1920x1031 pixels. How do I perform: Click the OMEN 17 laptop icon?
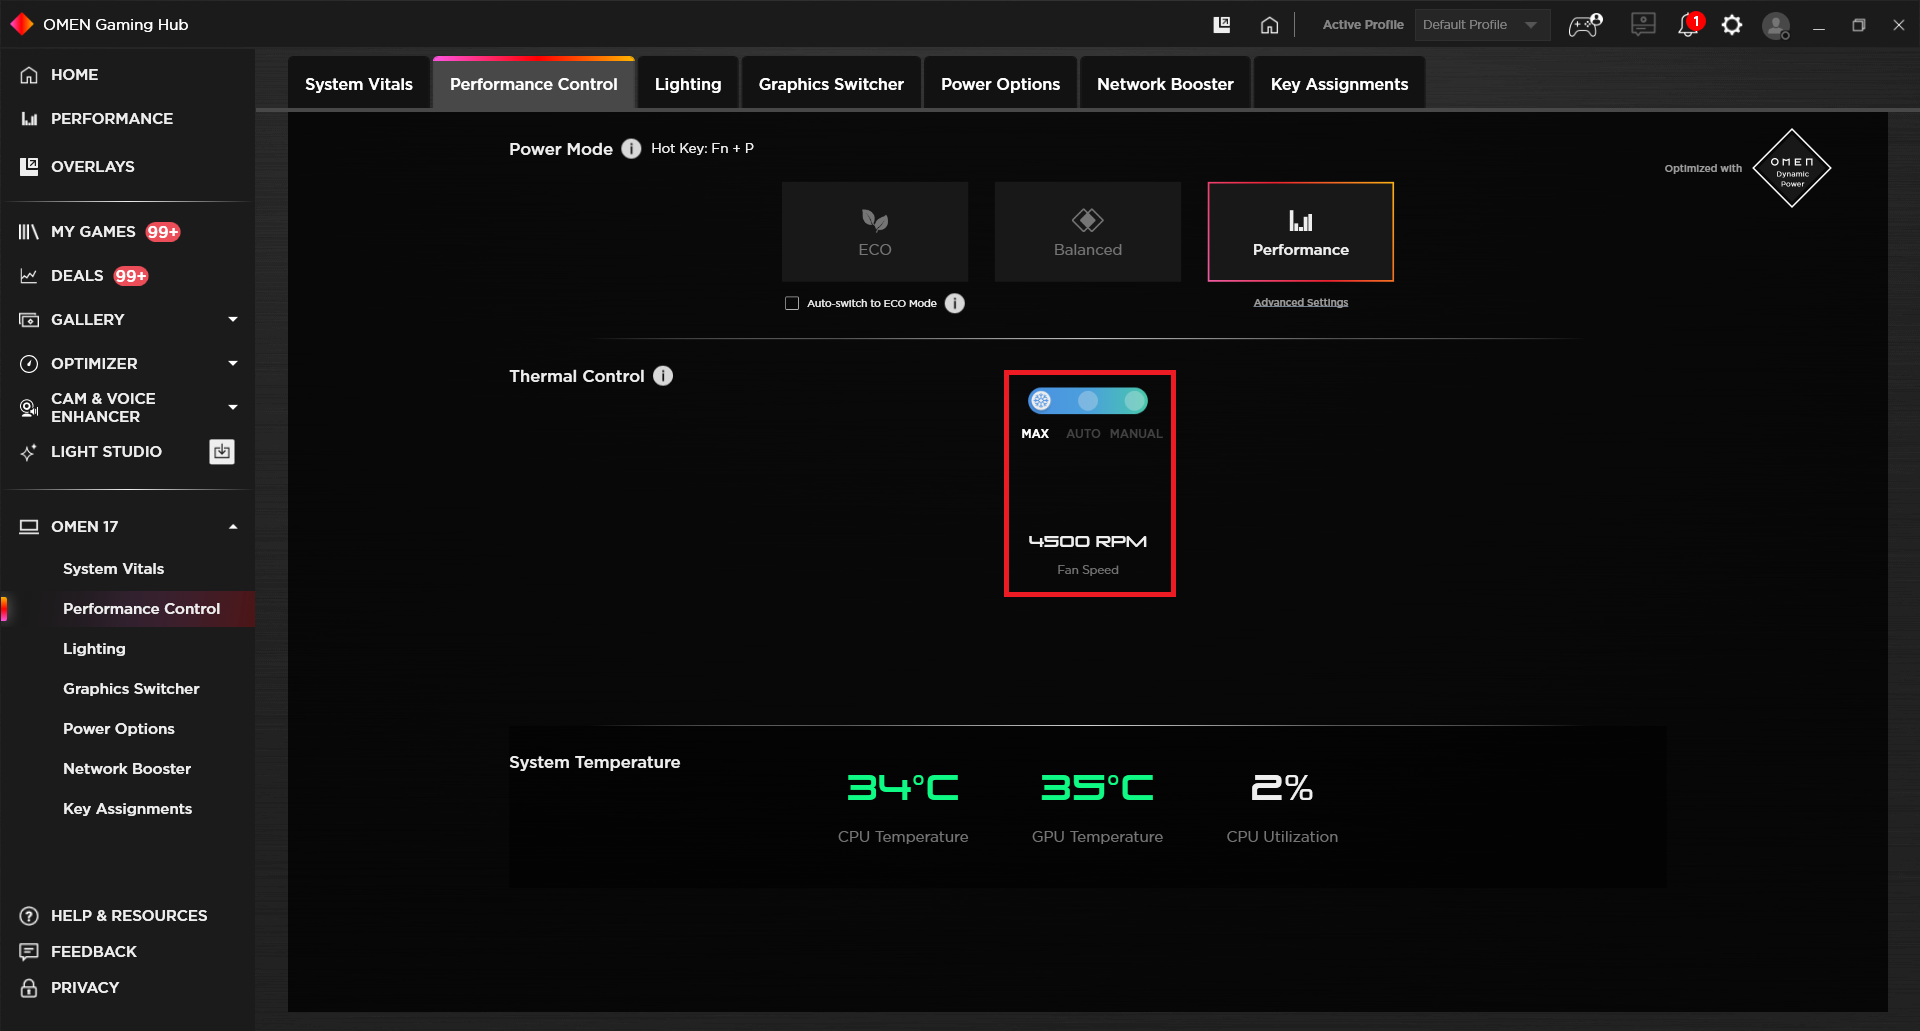pos(29,527)
